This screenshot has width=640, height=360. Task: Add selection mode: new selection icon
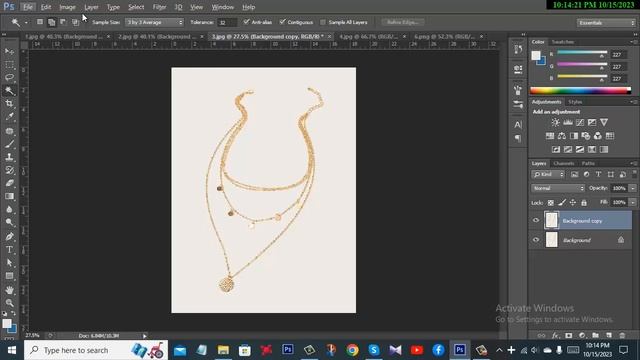(40, 22)
